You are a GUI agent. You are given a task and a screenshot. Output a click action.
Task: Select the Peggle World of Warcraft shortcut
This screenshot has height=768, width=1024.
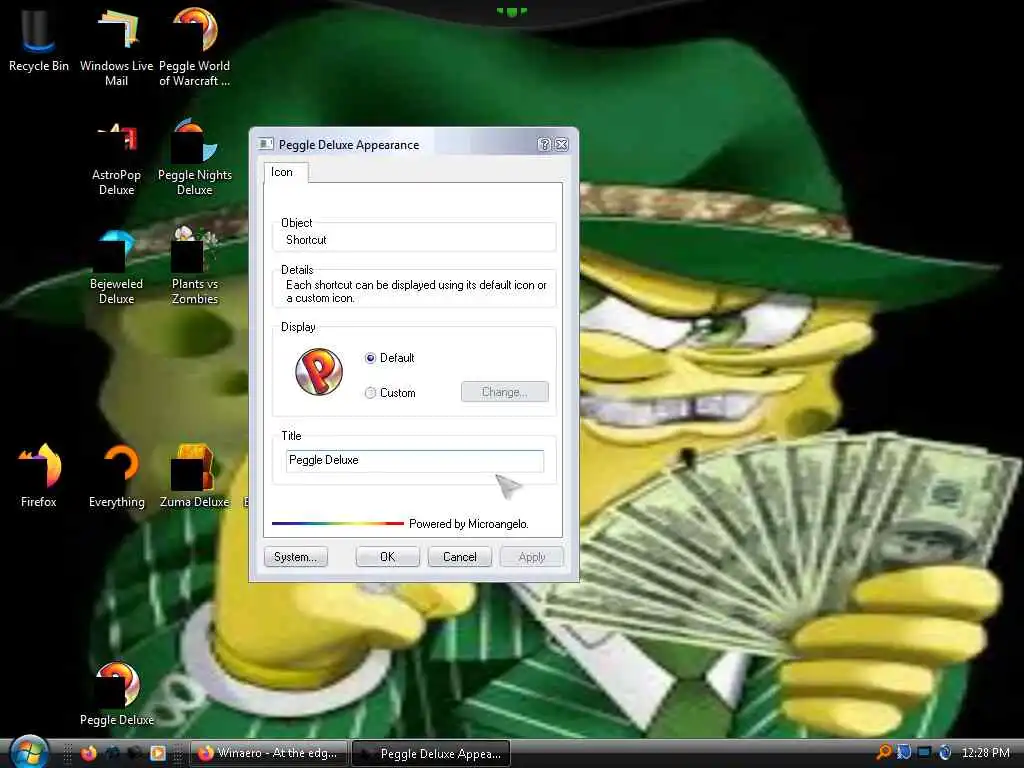pos(195,47)
